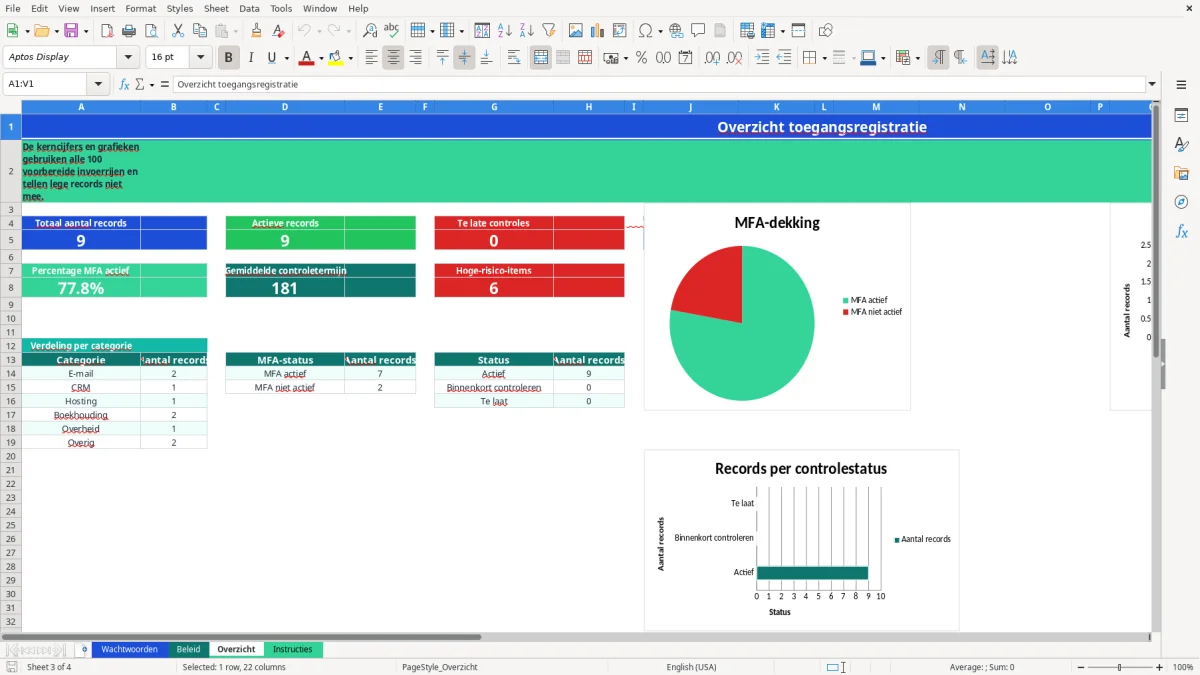Switch to the Wachtwoorden sheet tab

tap(130, 649)
